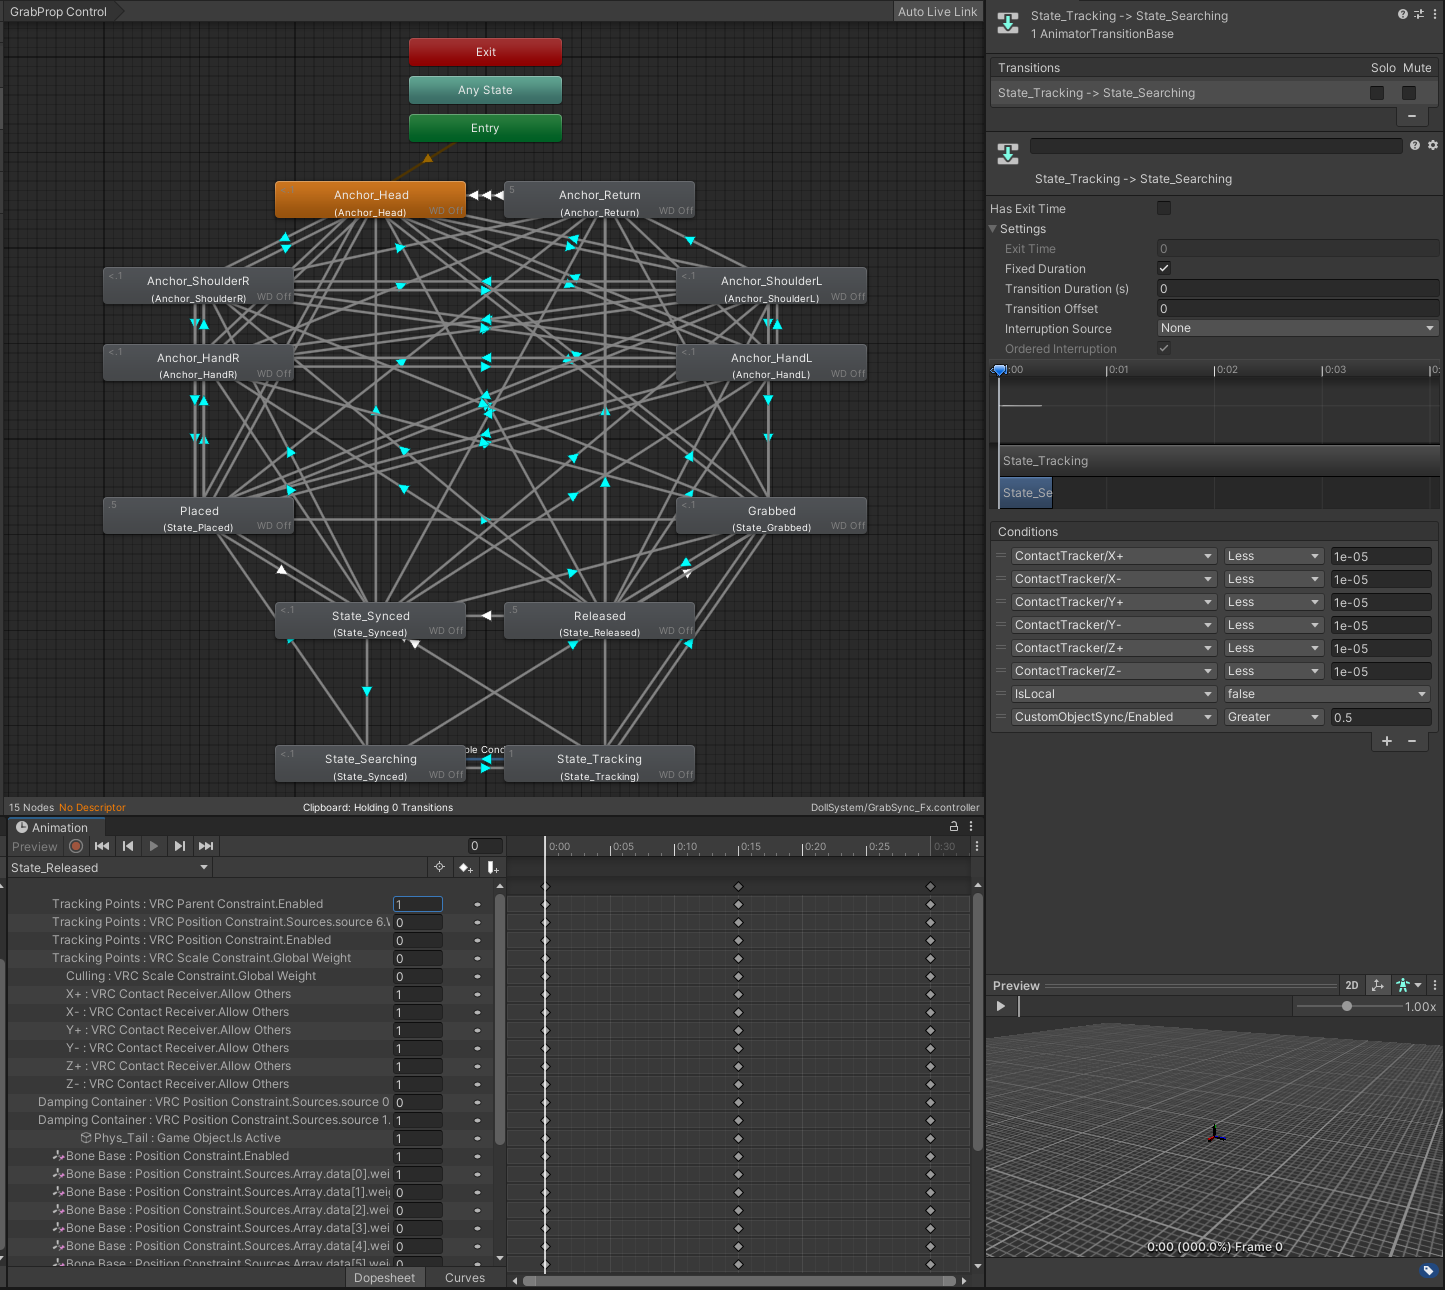This screenshot has width=1445, height=1290.
Task: Add a new condition with the plus button
Action: pos(1387,741)
